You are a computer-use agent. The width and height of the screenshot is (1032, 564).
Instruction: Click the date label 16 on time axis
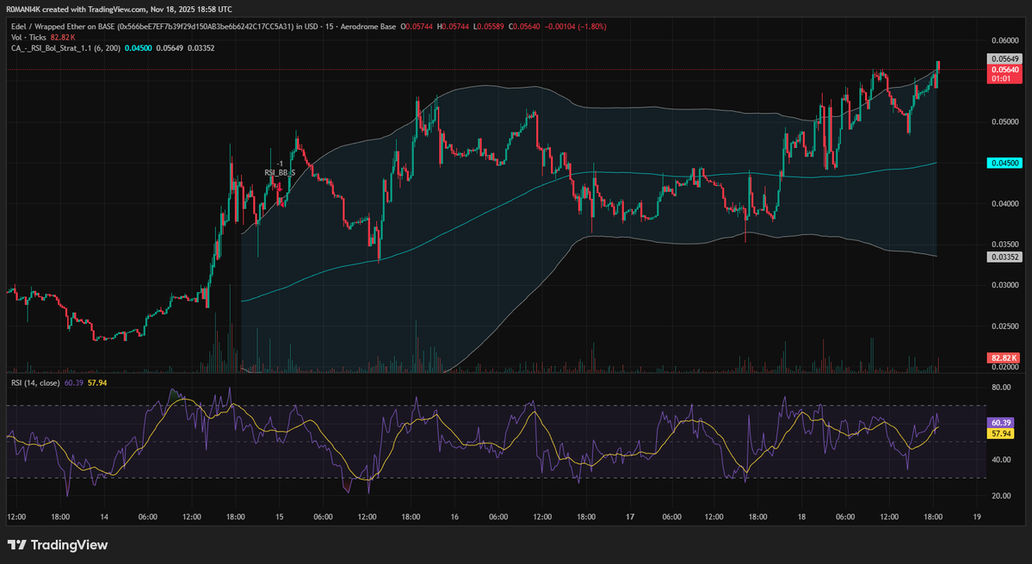(454, 517)
